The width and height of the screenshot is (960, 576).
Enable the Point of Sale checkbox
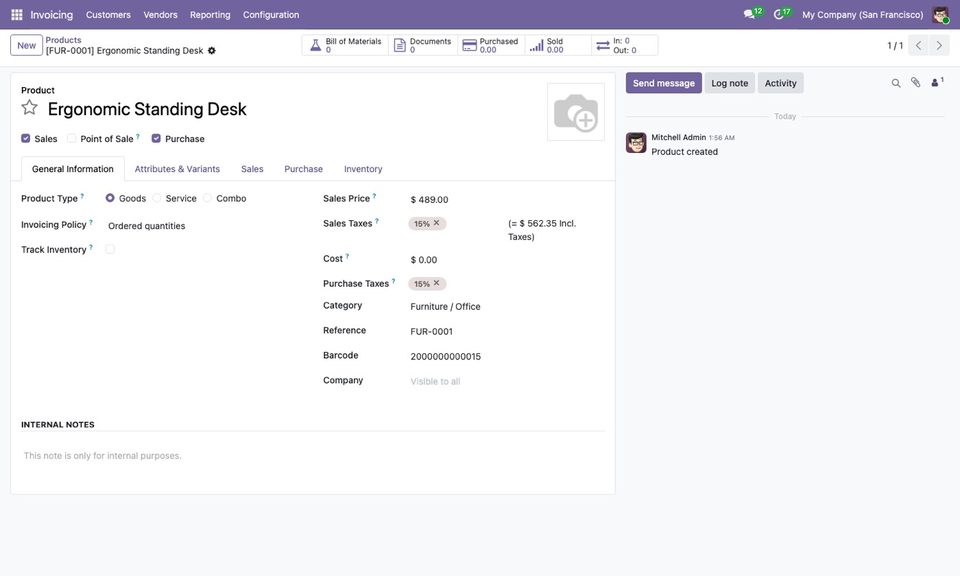(72, 138)
